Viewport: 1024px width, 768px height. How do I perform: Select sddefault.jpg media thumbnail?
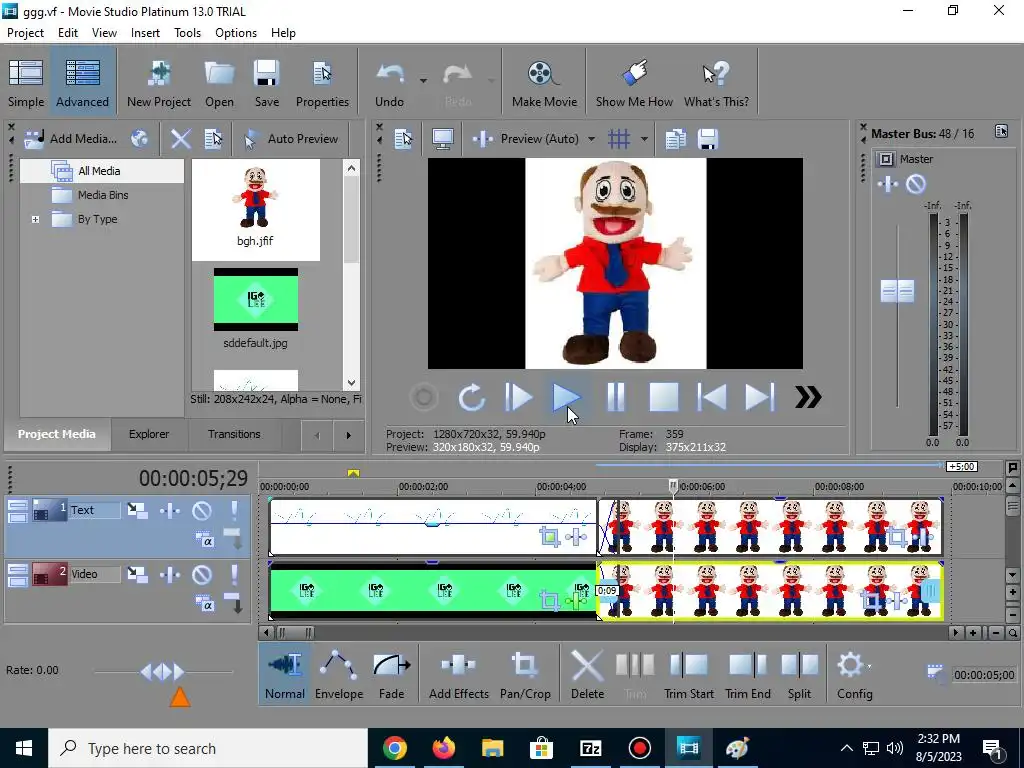[255, 308]
